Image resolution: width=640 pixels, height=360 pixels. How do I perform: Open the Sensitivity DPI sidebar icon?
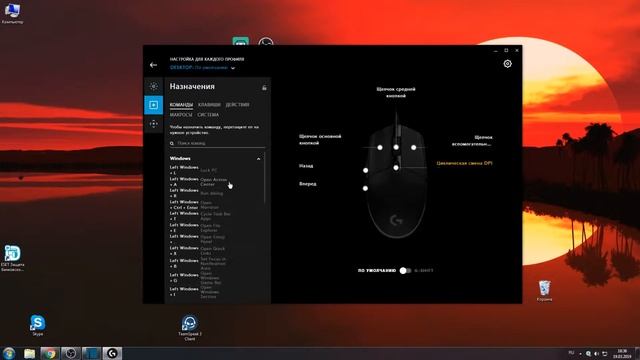pyautogui.click(x=153, y=124)
